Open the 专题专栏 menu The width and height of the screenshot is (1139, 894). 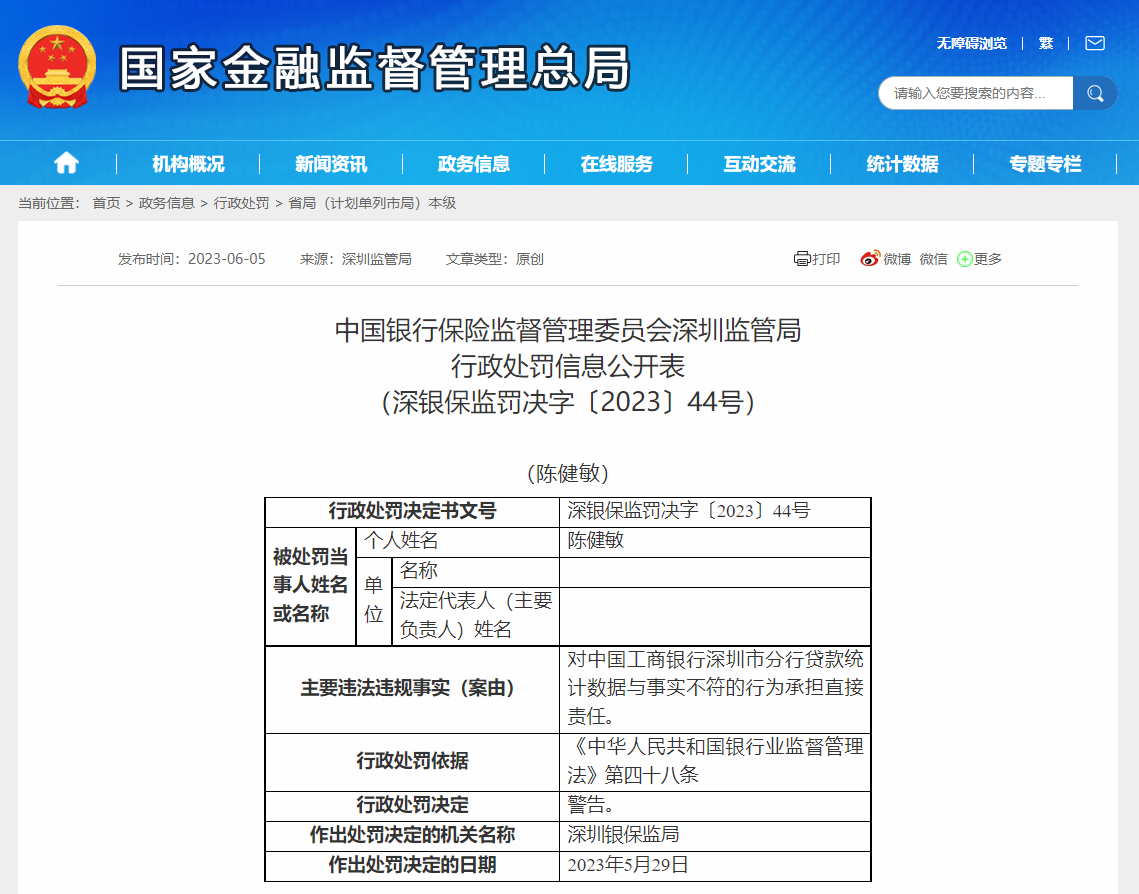[1045, 164]
